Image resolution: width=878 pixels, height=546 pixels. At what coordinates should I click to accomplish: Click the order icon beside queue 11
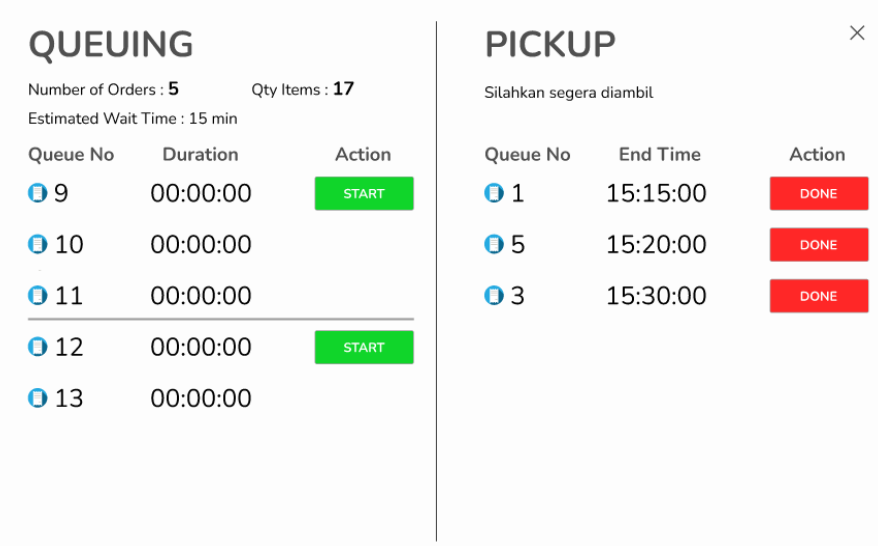click(38, 295)
